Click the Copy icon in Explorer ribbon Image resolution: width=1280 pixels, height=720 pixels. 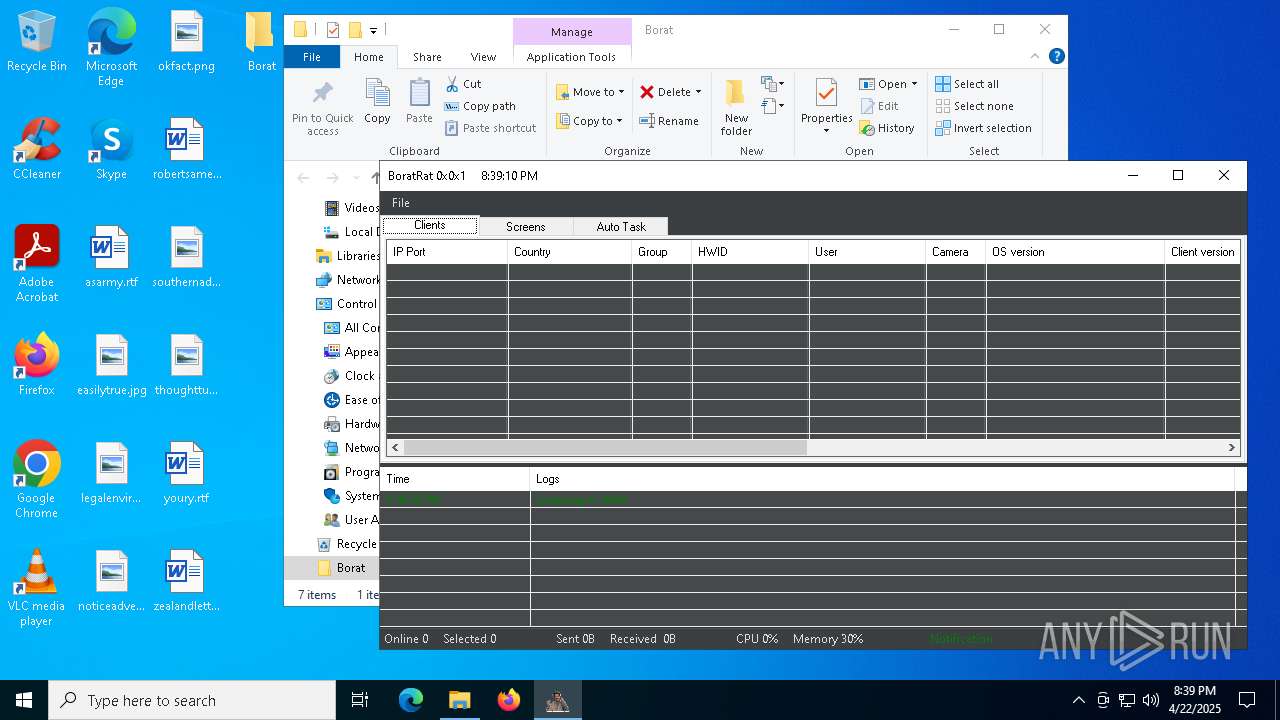point(377,102)
